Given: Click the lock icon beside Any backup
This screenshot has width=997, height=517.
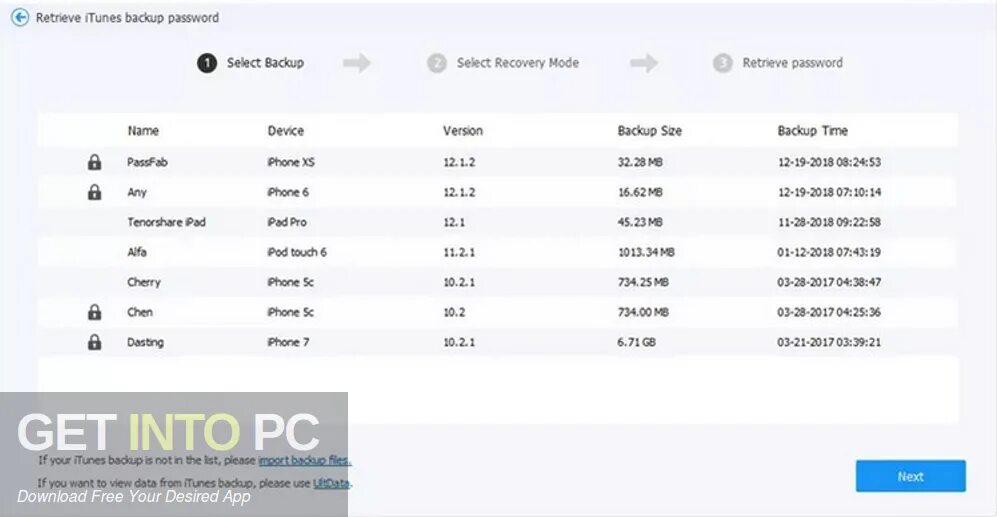Looking at the screenshot, I should pos(94,192).
